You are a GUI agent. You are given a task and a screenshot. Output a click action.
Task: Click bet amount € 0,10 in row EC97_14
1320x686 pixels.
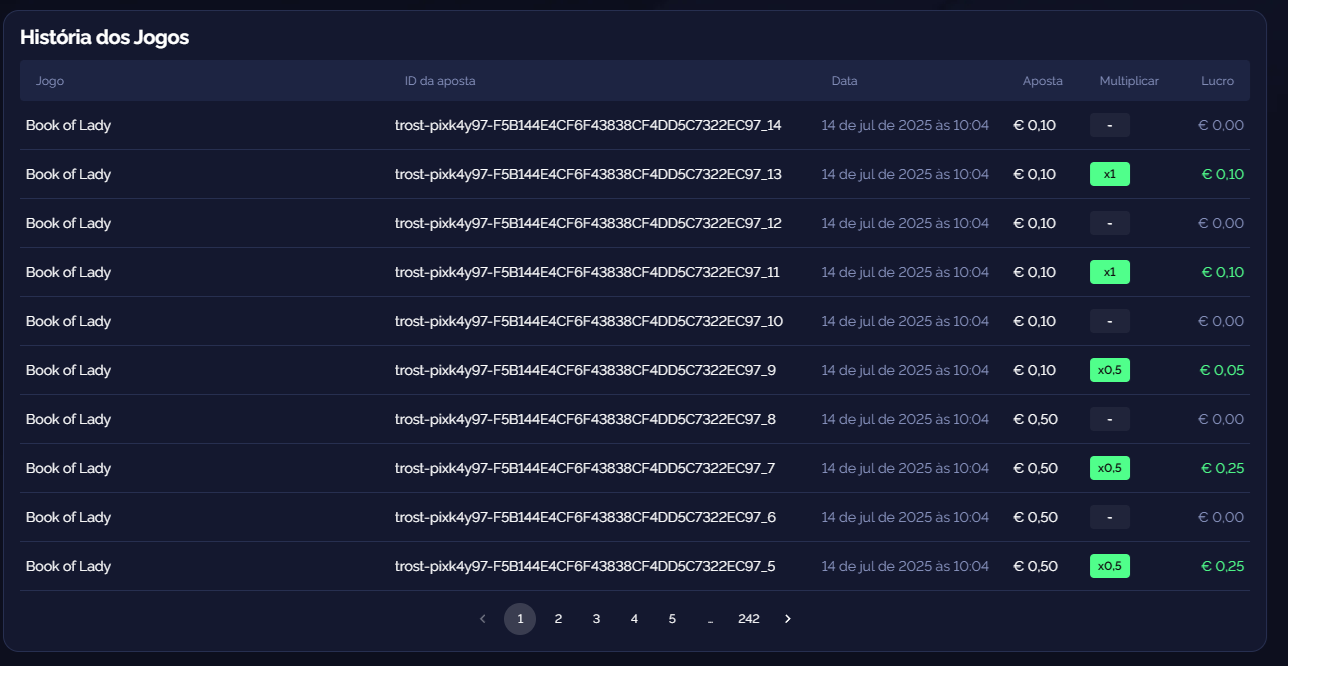1035,125
